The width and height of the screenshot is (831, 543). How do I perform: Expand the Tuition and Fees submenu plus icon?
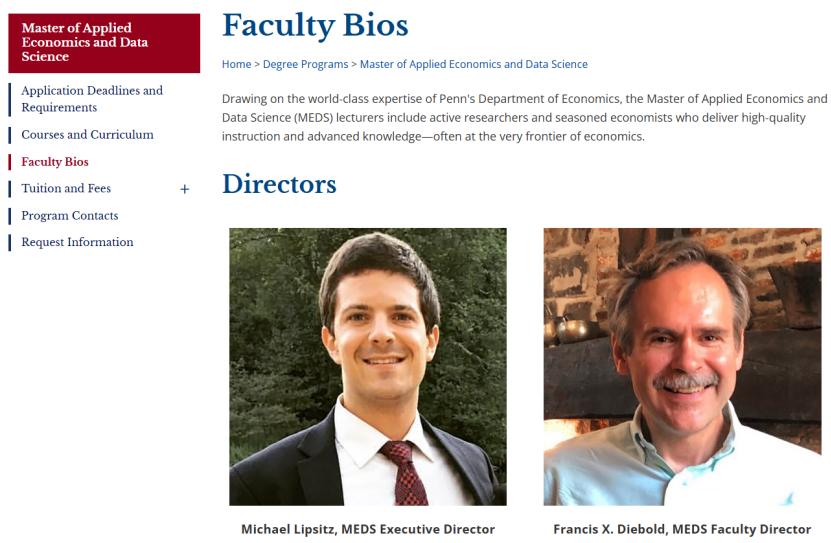coord(184,189)
